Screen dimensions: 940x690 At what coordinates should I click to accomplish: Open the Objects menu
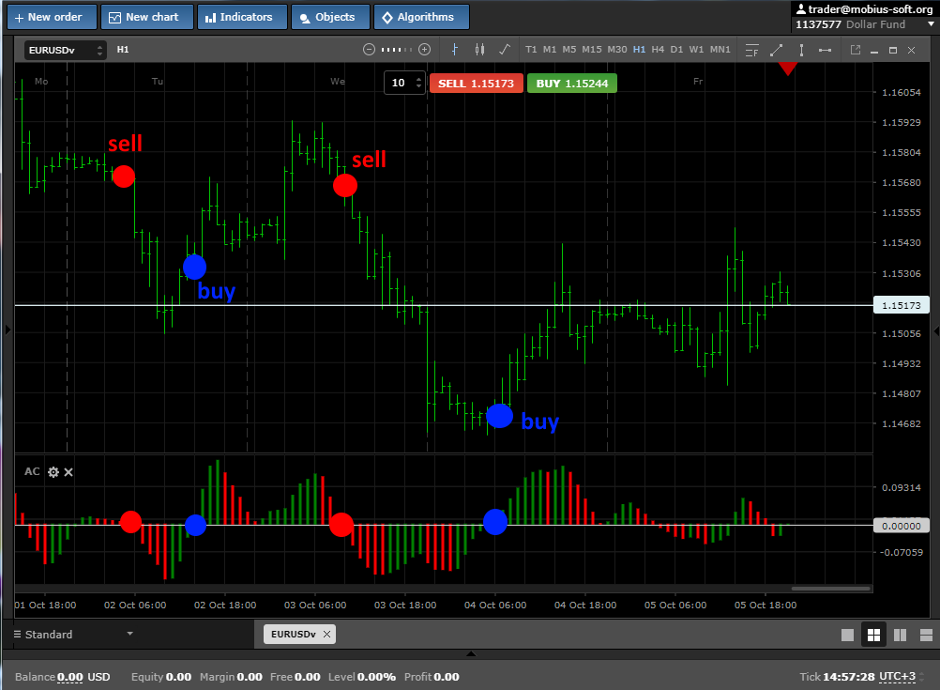point(330,17)
